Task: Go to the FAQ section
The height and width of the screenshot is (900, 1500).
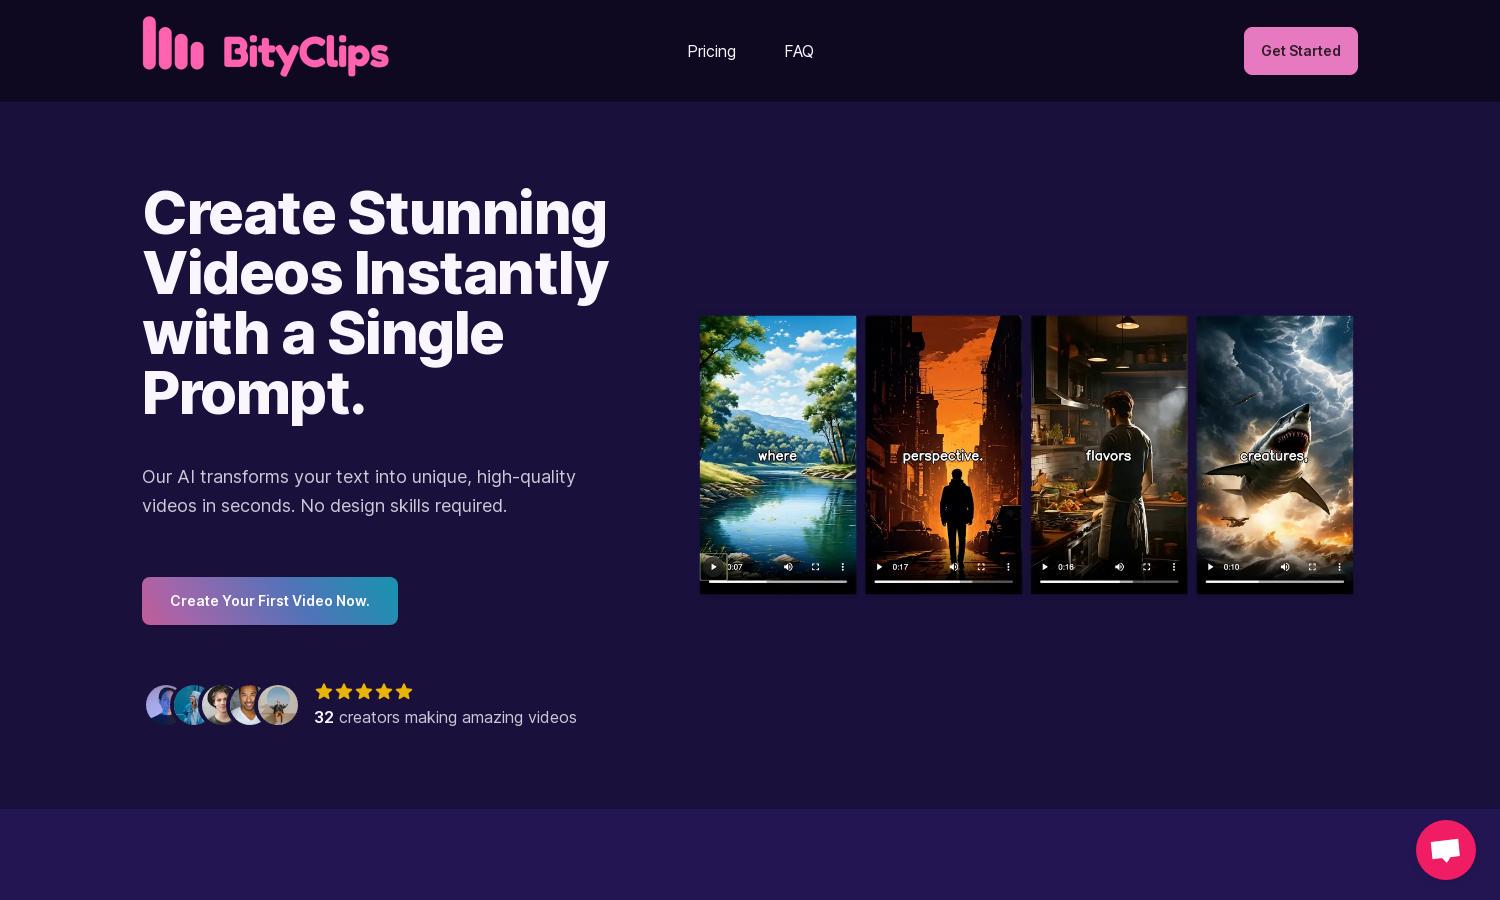Action: click(799, 51)
